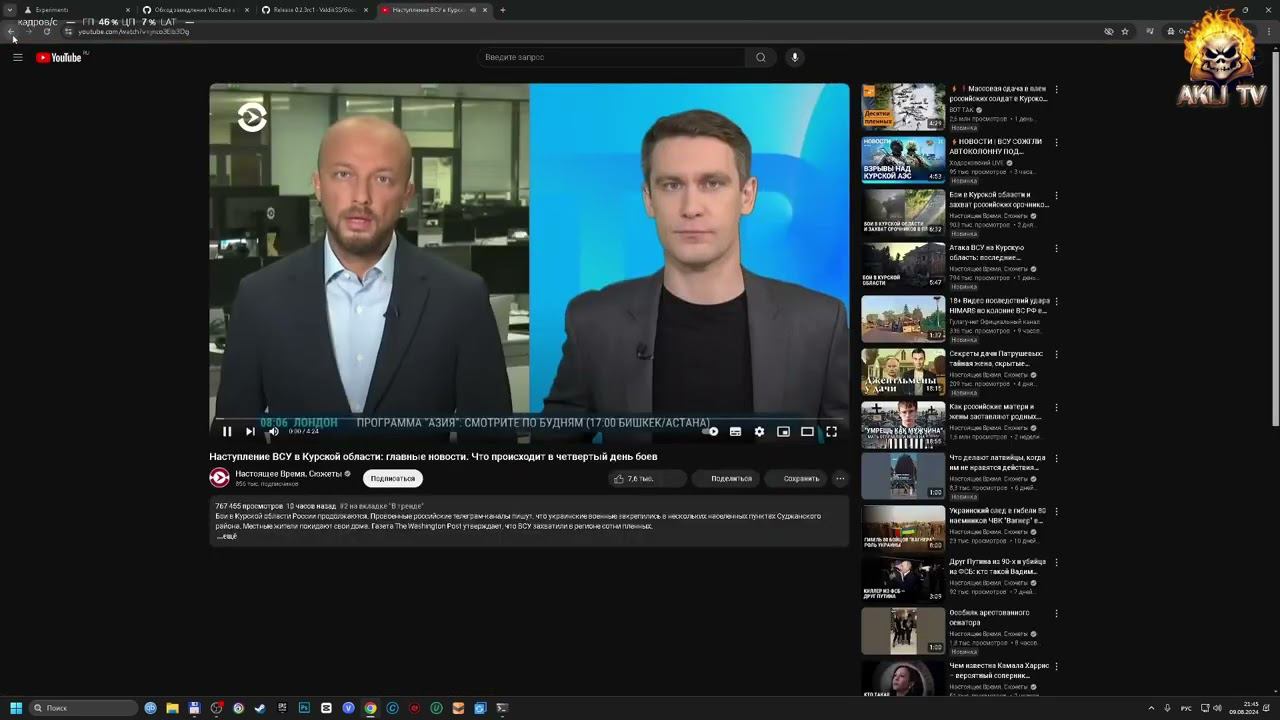Open options menu for 'НОВОСТИ | ВСУ СОЖГЛИ' video
The image size is (1280, 720).
click(1056, 142)
